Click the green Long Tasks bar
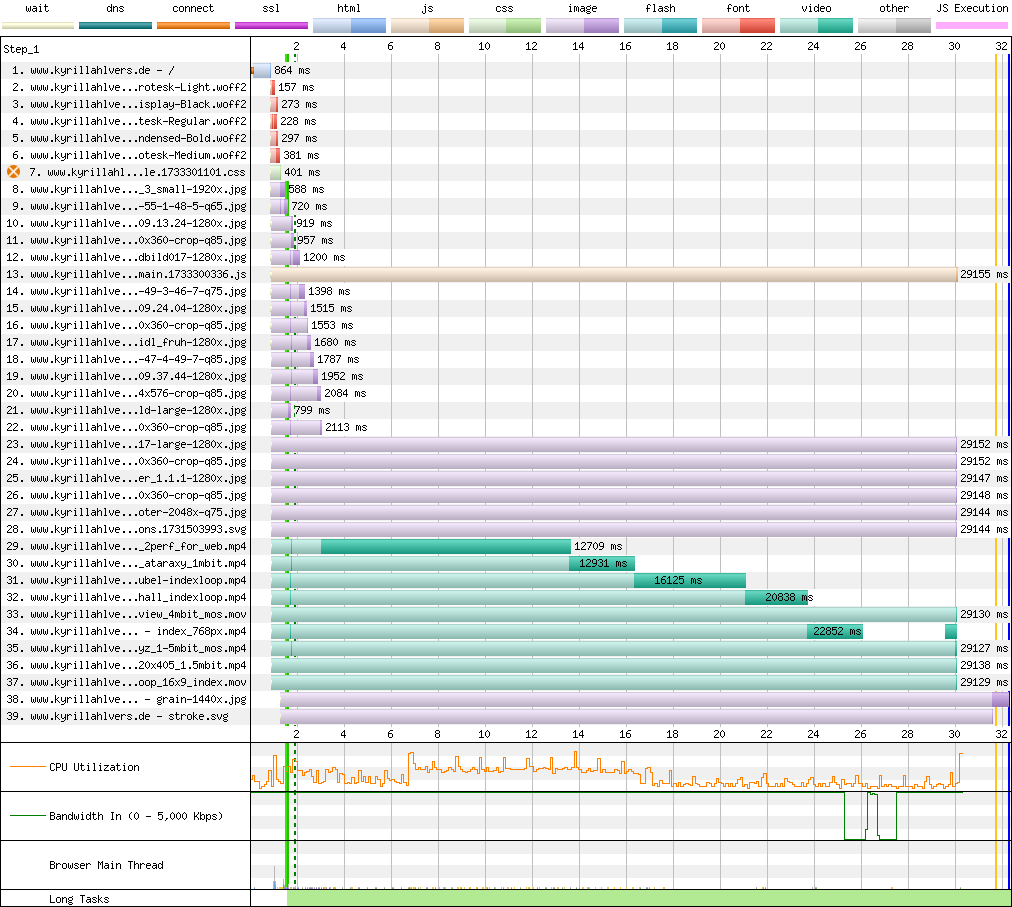The width and height of the screenshot is (1012, 907). click(x=648, y=898)
